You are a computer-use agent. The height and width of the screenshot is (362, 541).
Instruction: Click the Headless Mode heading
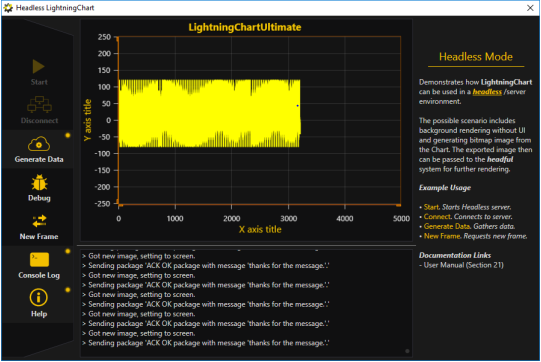[476, 57]
